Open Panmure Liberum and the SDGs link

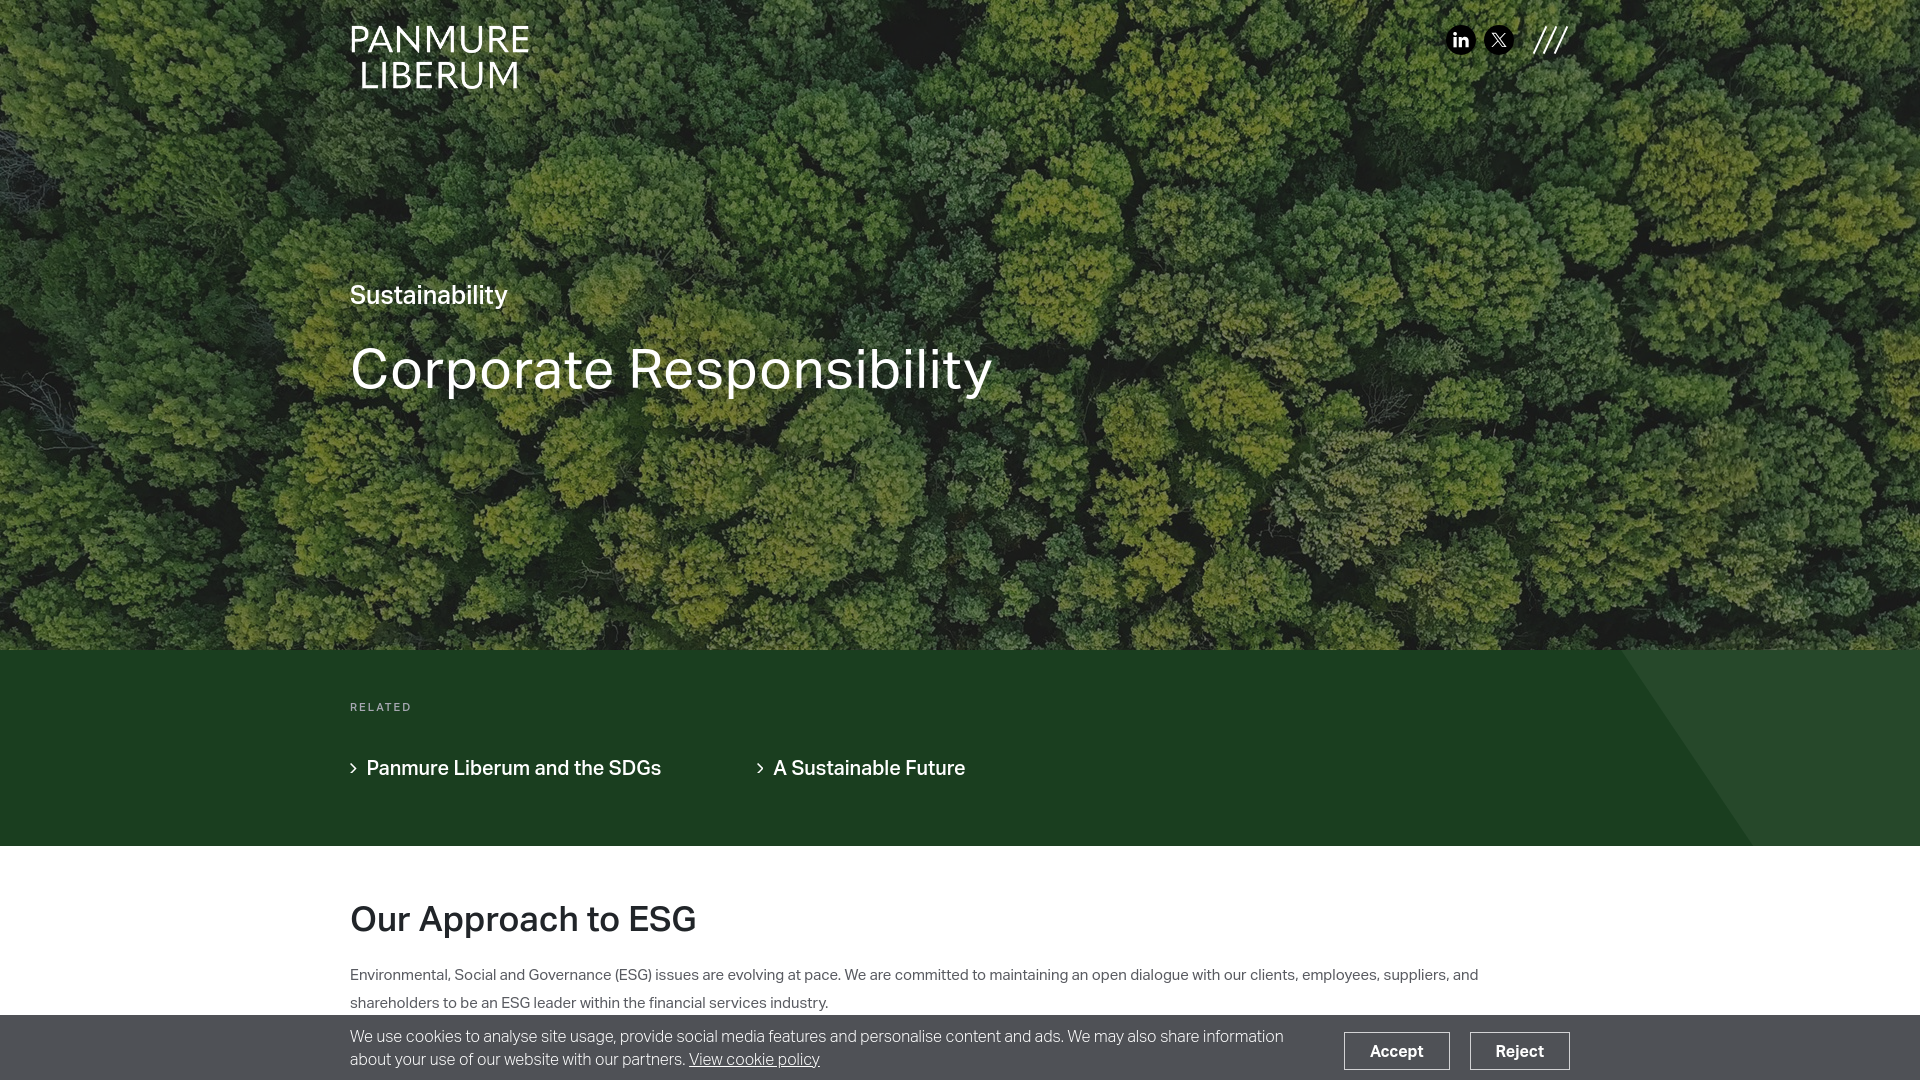506,768
